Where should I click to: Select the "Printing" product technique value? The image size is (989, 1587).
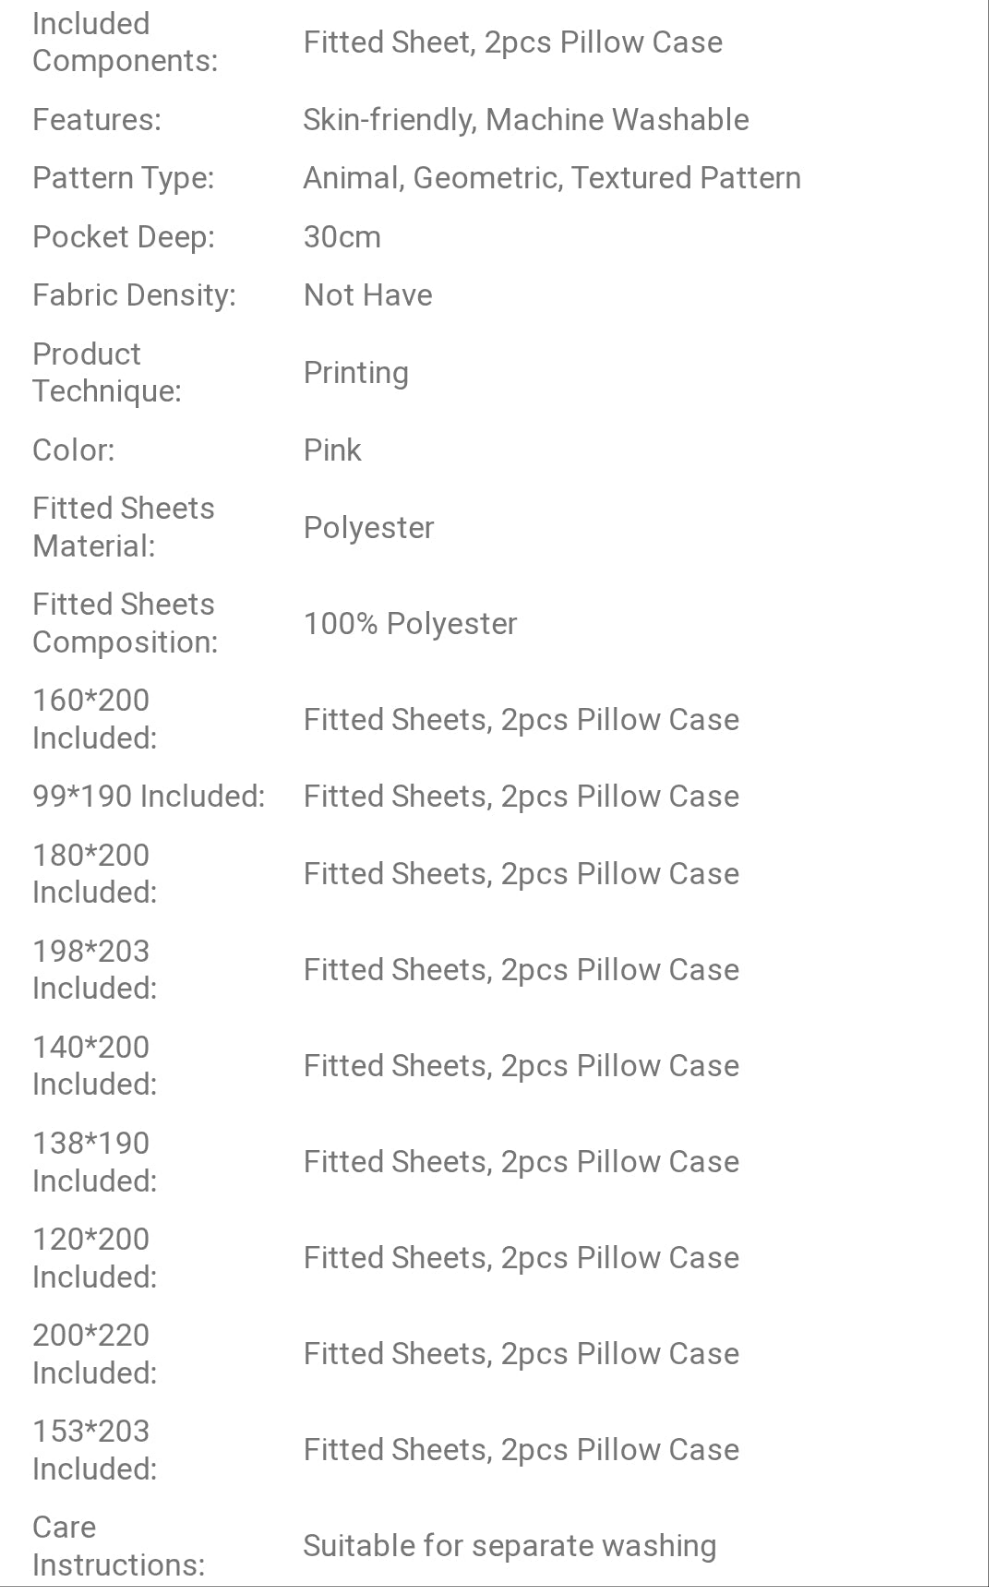[x=355, y=373]
